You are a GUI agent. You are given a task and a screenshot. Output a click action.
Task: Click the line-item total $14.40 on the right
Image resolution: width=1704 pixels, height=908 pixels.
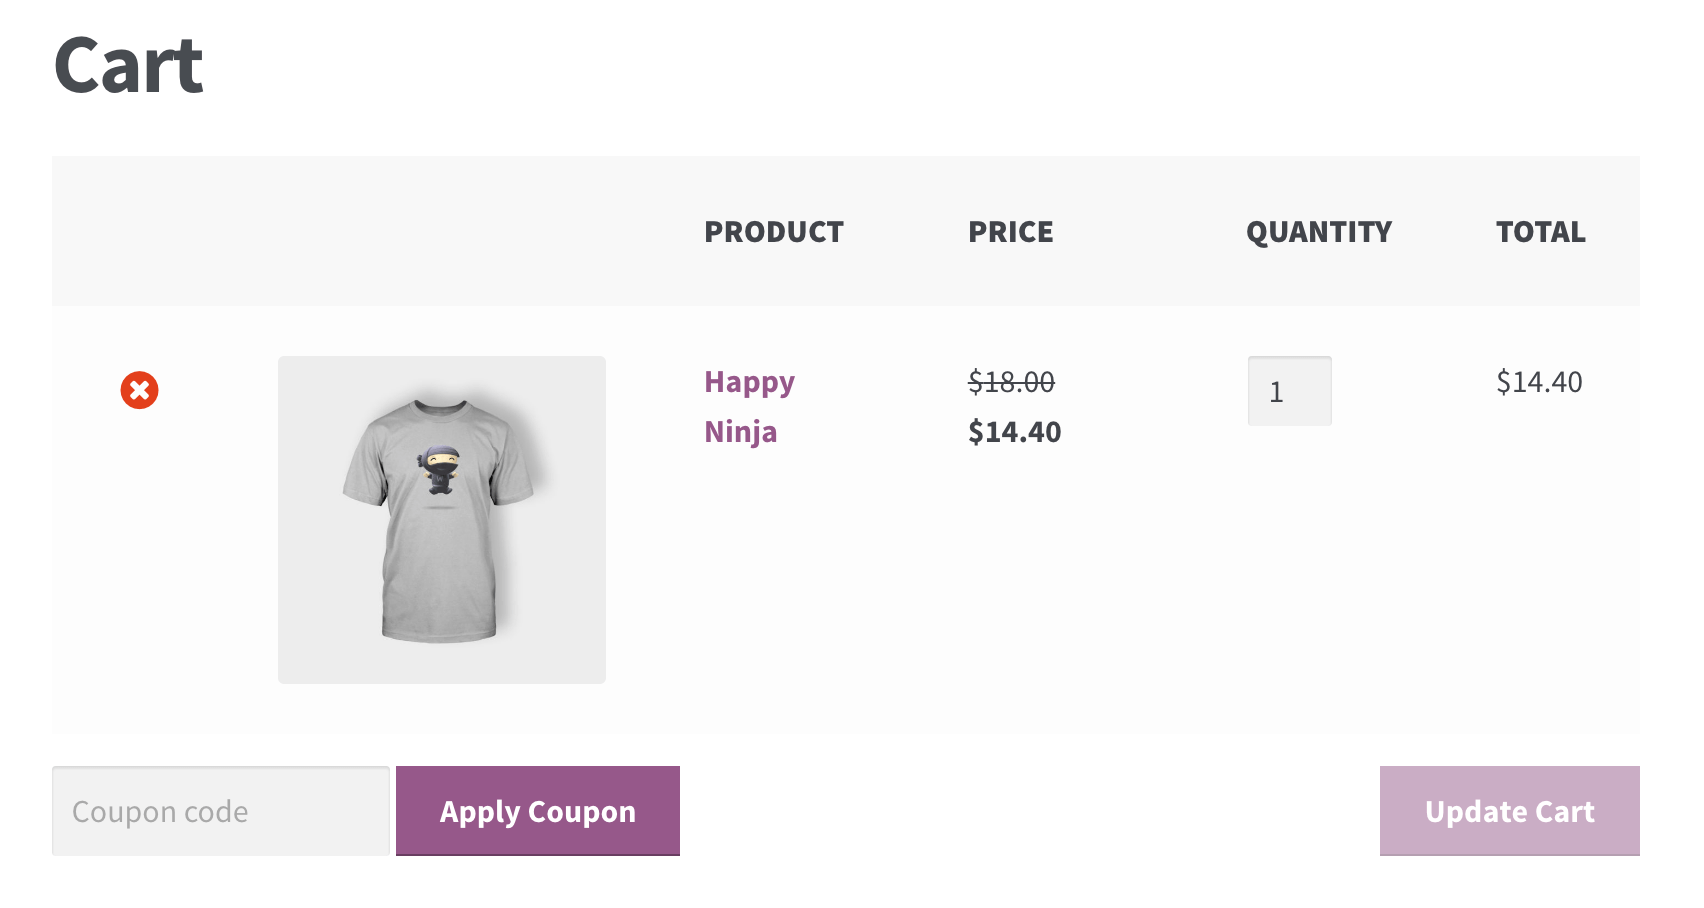pos(1540,381)
